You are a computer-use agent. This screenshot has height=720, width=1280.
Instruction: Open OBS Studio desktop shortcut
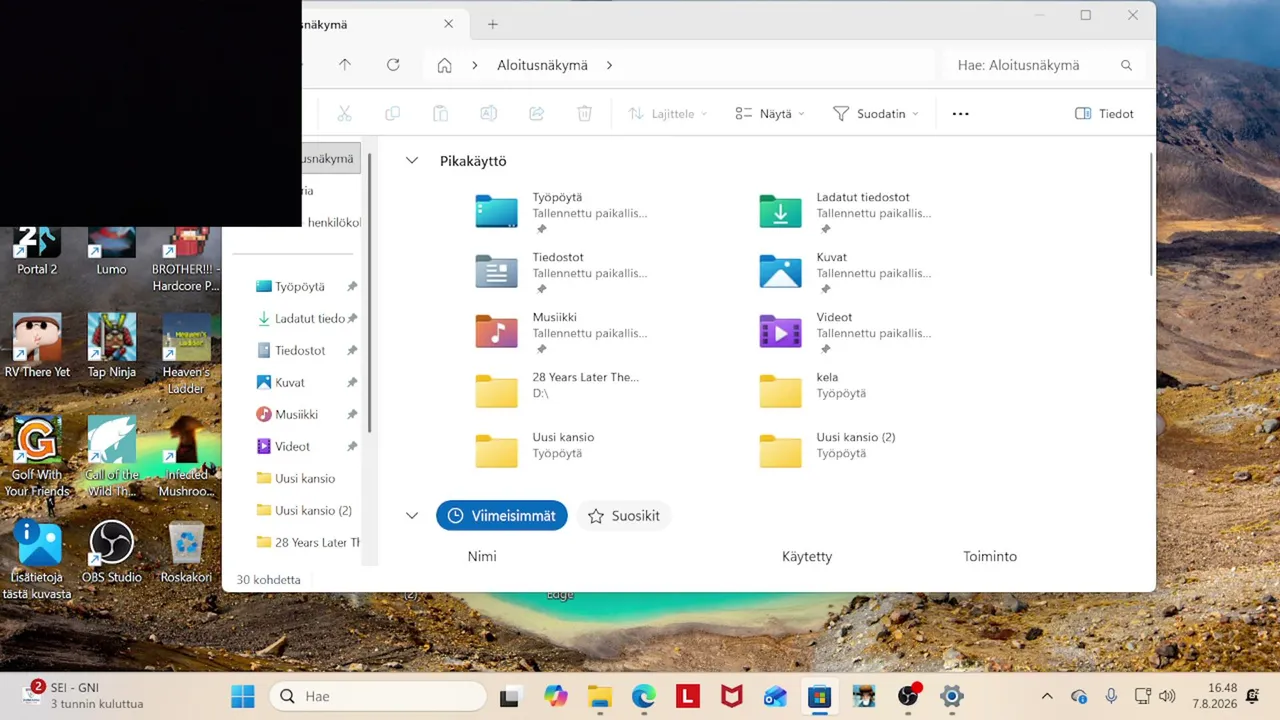[112, 551]
